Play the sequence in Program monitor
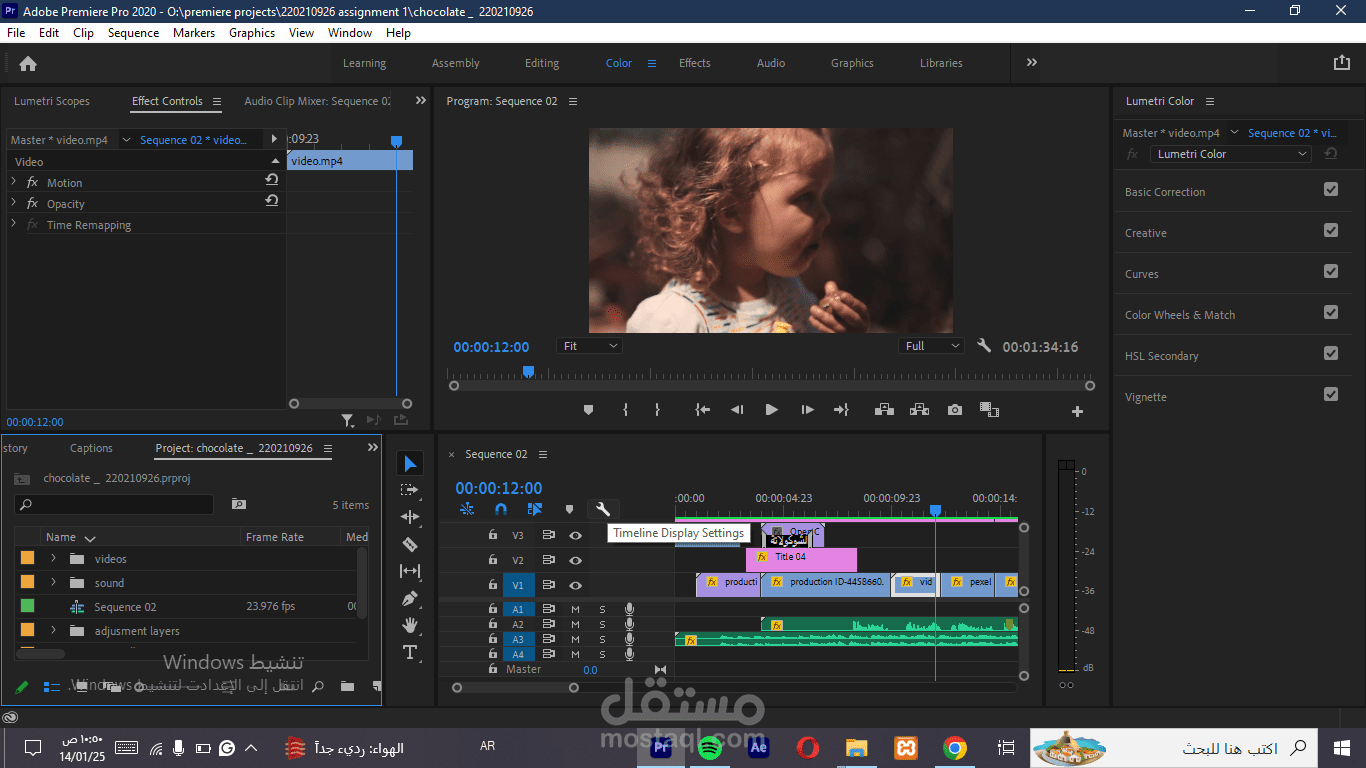 [x=771, y=410]
